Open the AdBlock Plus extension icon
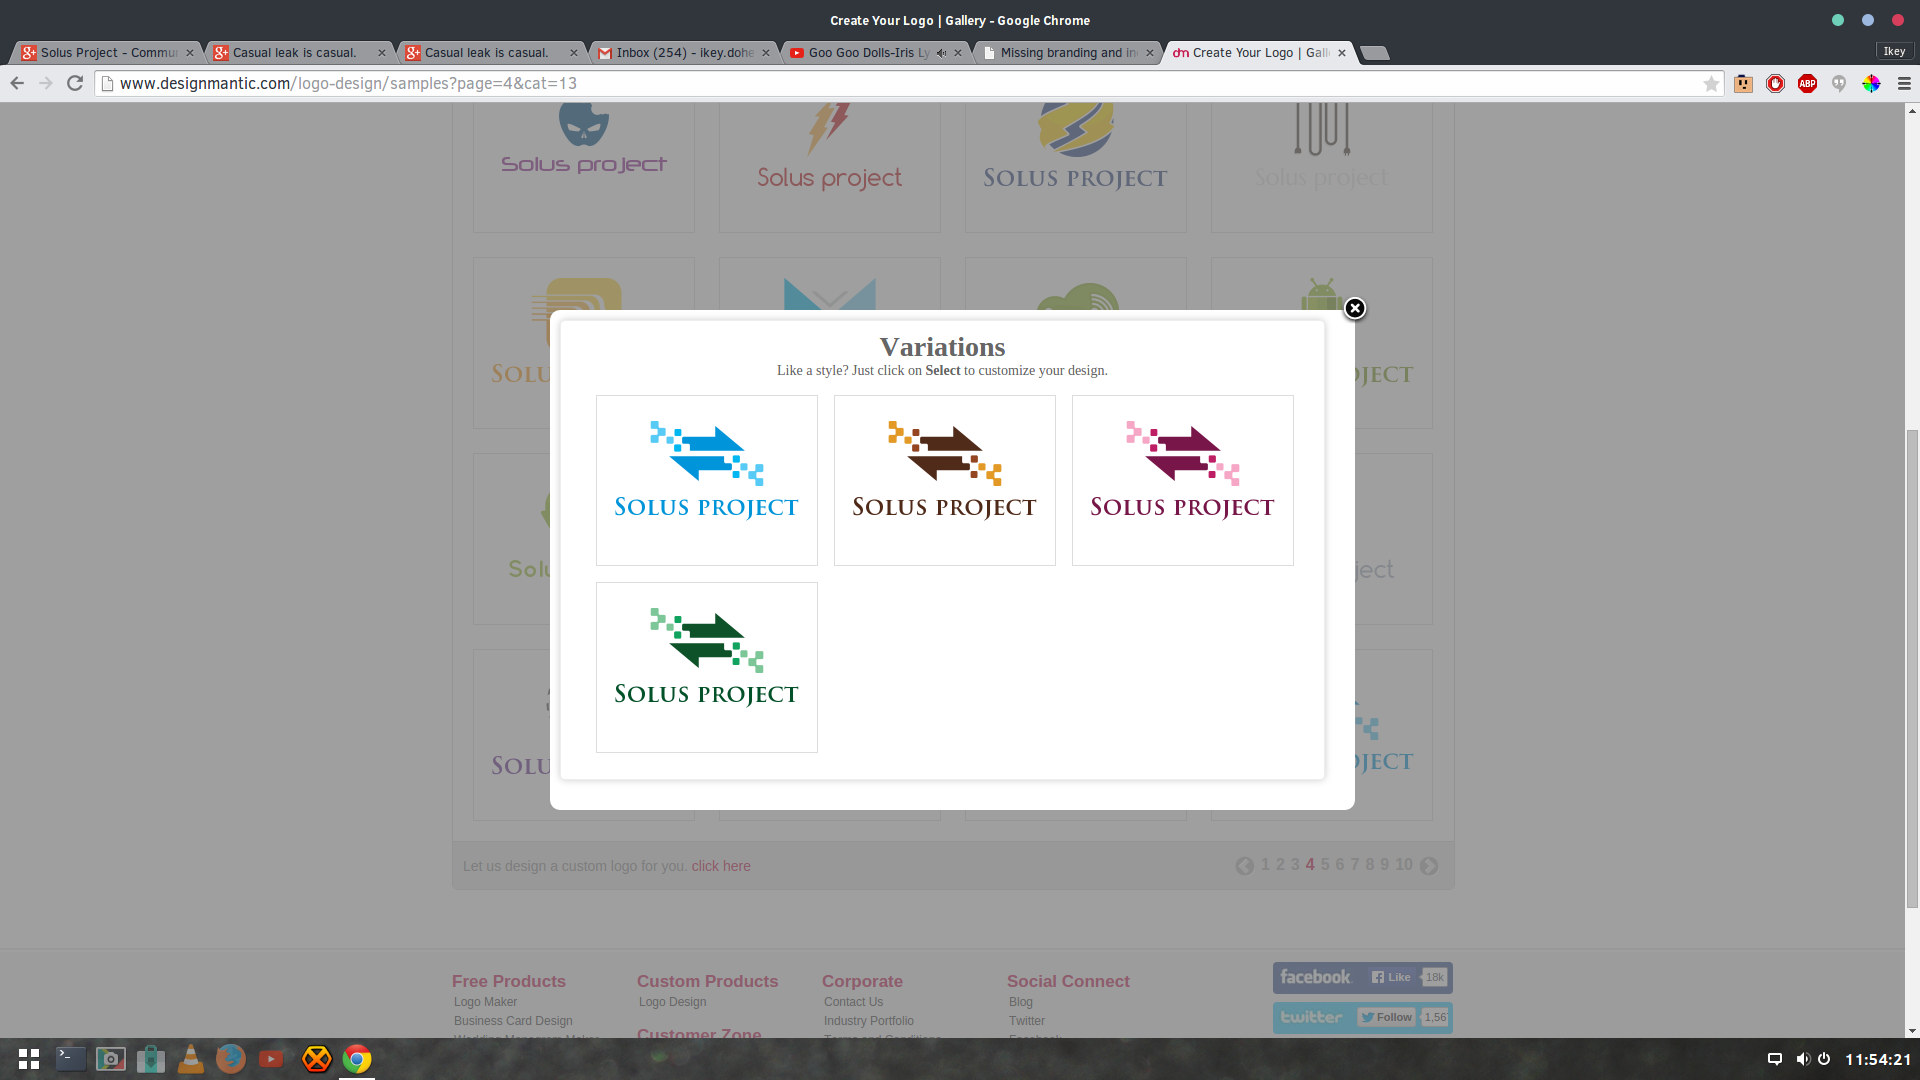This screenshot has width=1920, height=1080. (1807, 83)
